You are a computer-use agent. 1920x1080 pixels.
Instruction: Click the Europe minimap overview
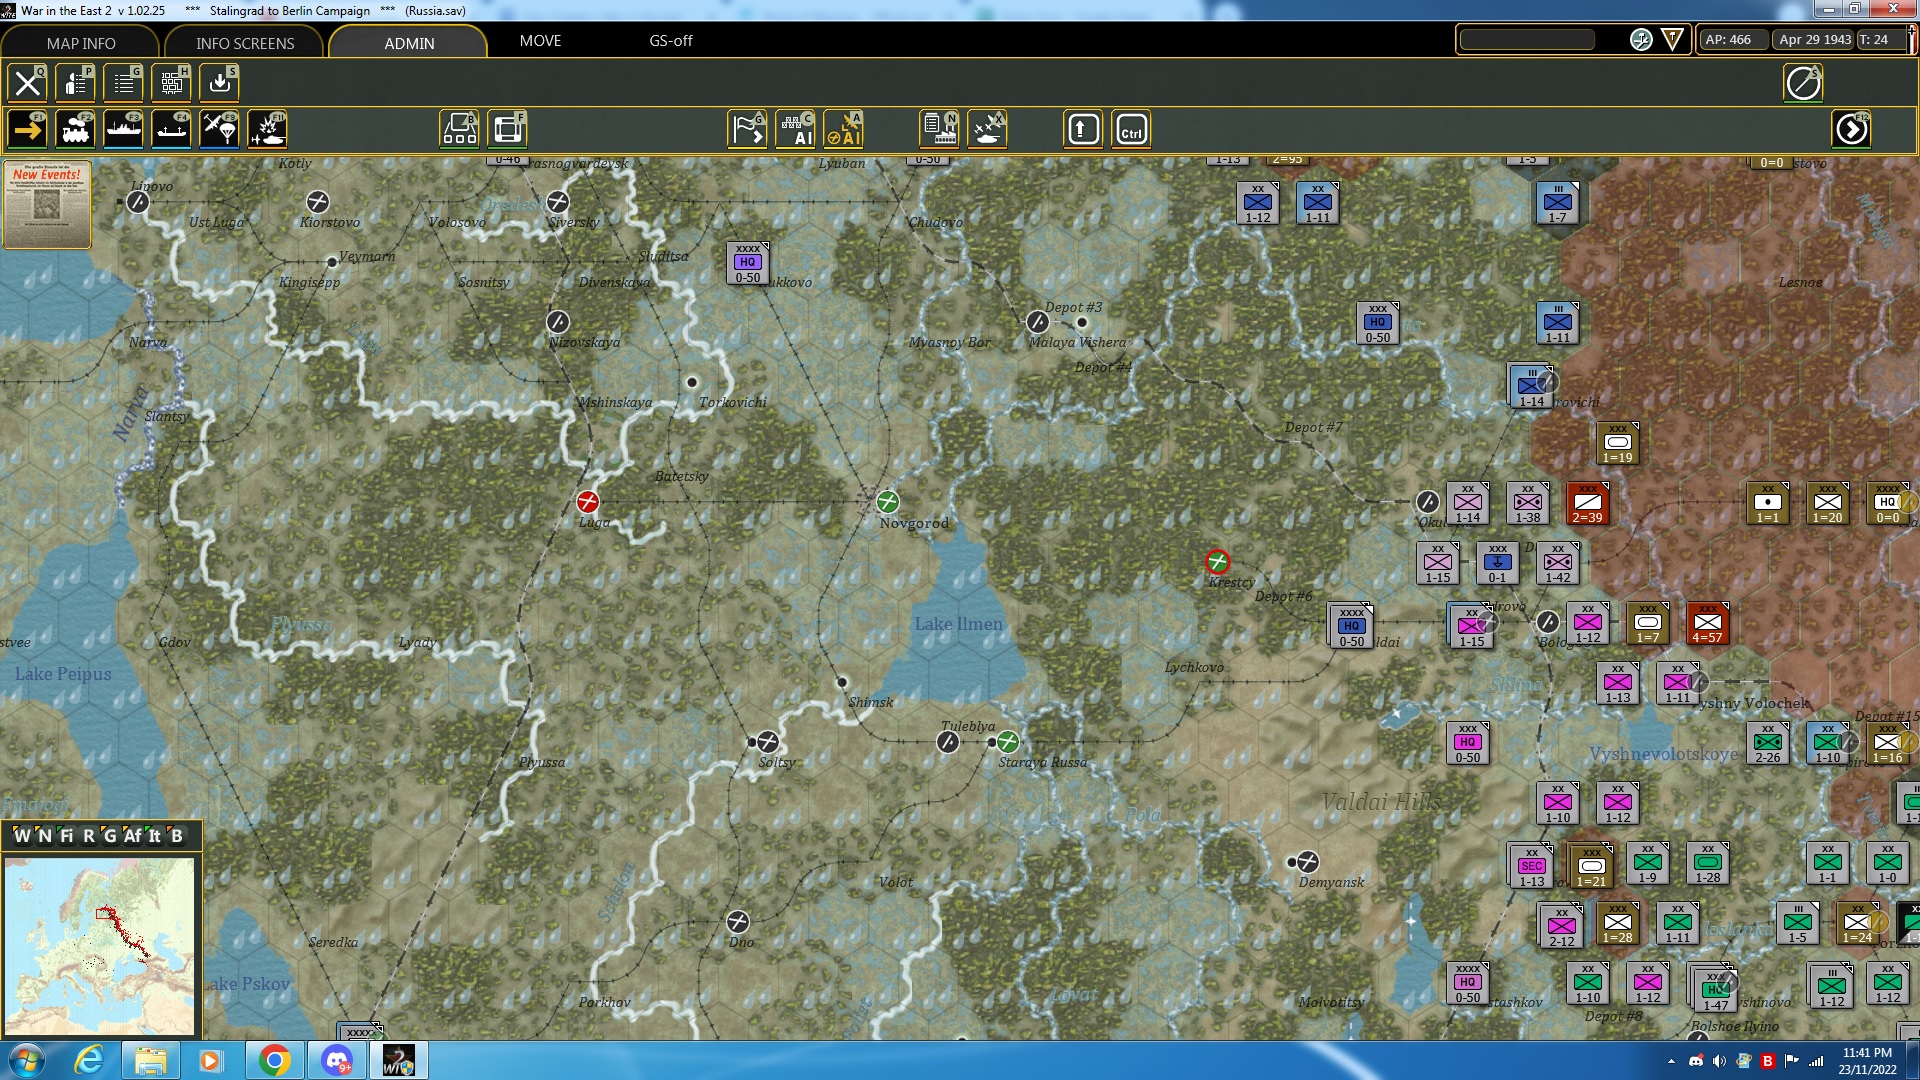pyautogui.click(x=100, y=945)
